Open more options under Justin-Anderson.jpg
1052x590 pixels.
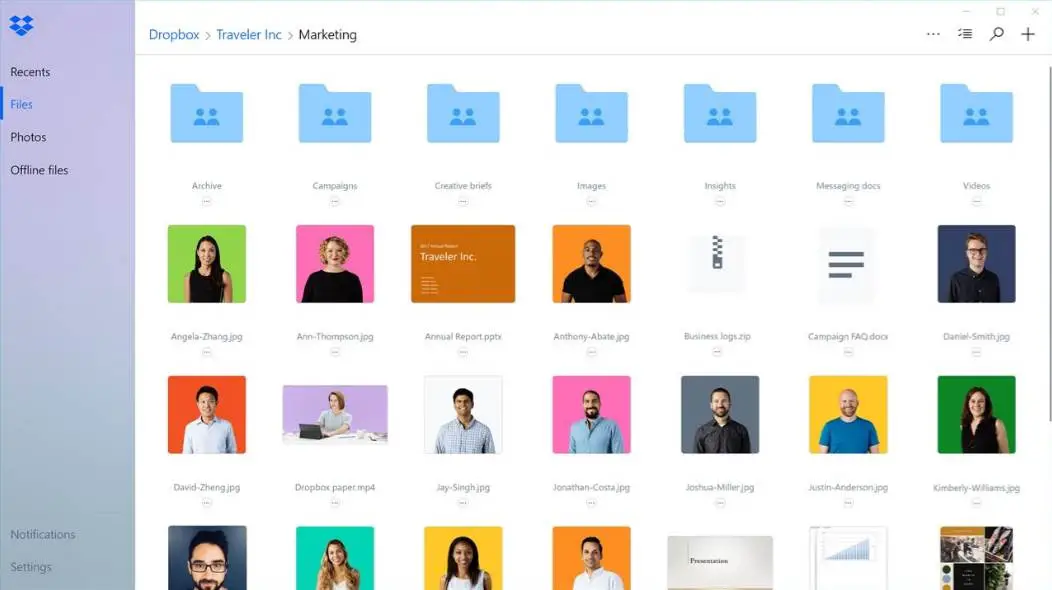[848, 503]
